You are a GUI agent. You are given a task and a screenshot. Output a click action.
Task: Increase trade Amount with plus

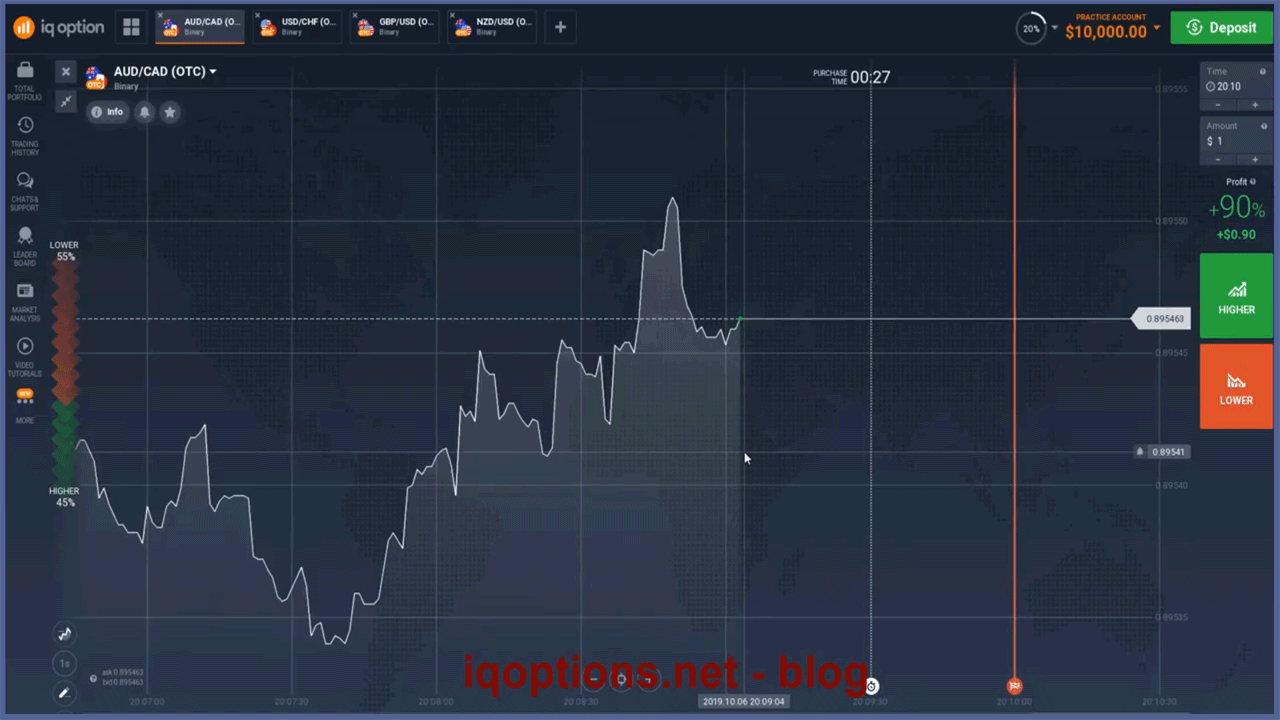(x=1255, y=160)
